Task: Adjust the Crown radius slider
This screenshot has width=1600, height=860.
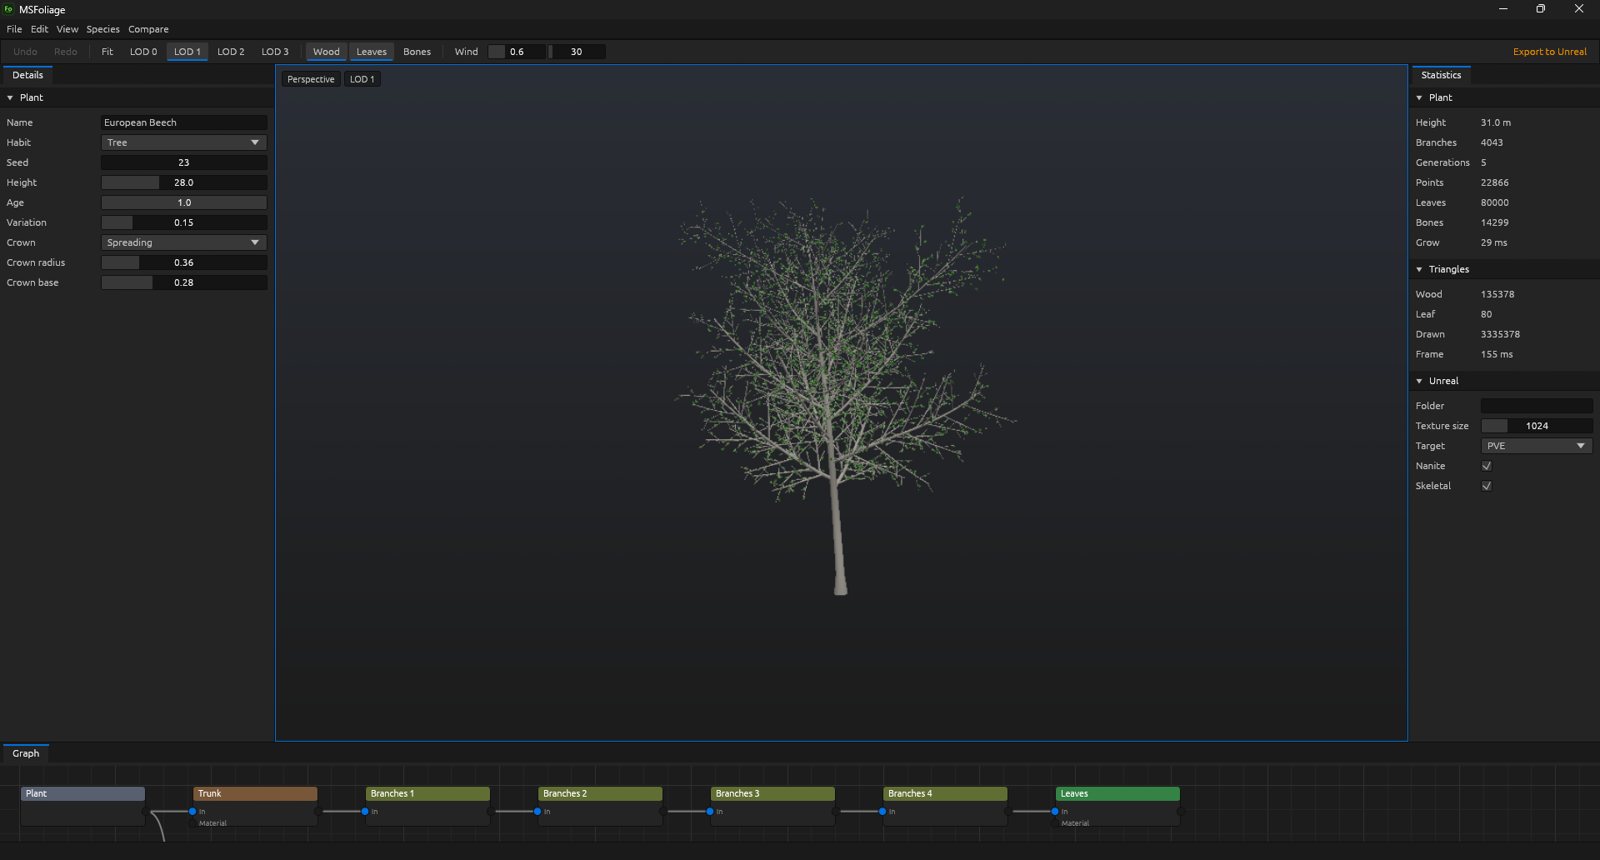Action: pos(184,263)
